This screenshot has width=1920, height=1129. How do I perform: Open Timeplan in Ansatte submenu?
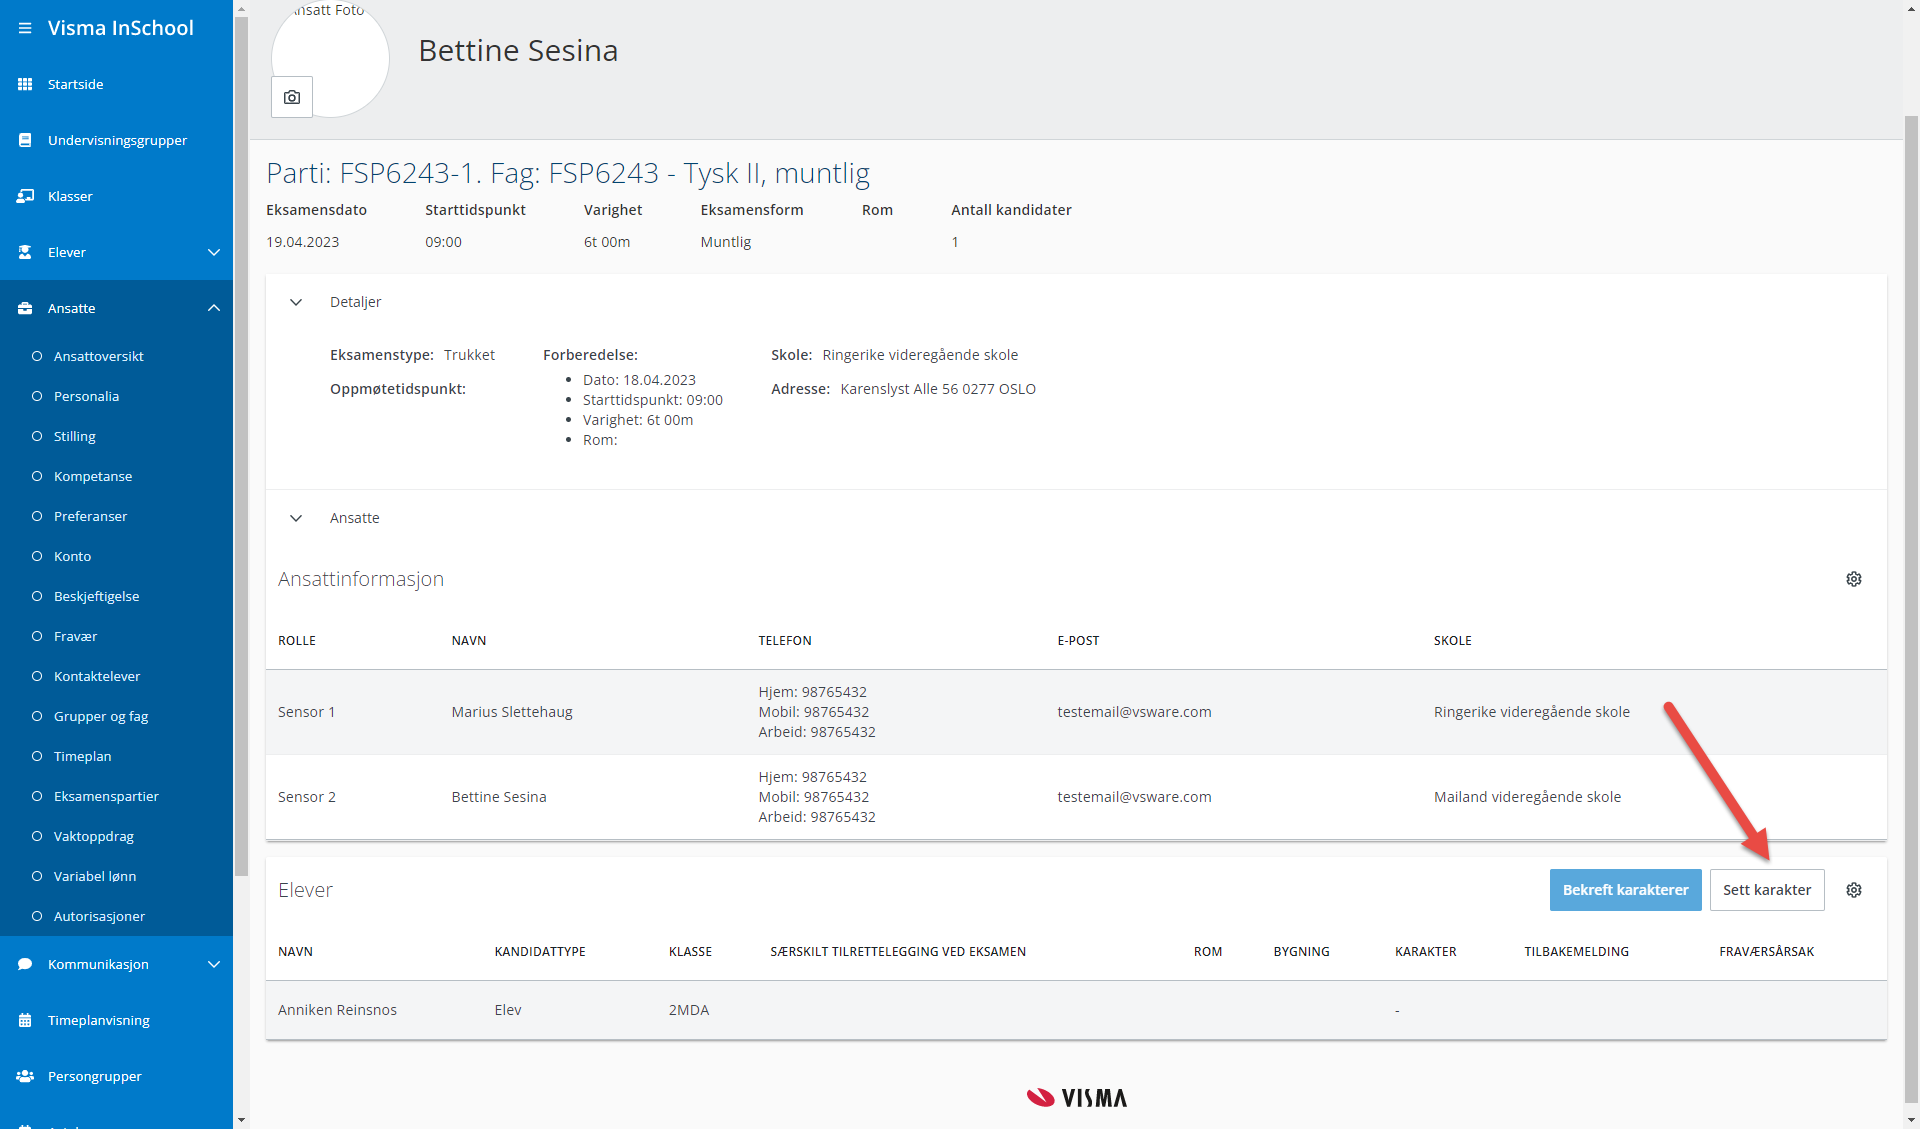[82, 756]
